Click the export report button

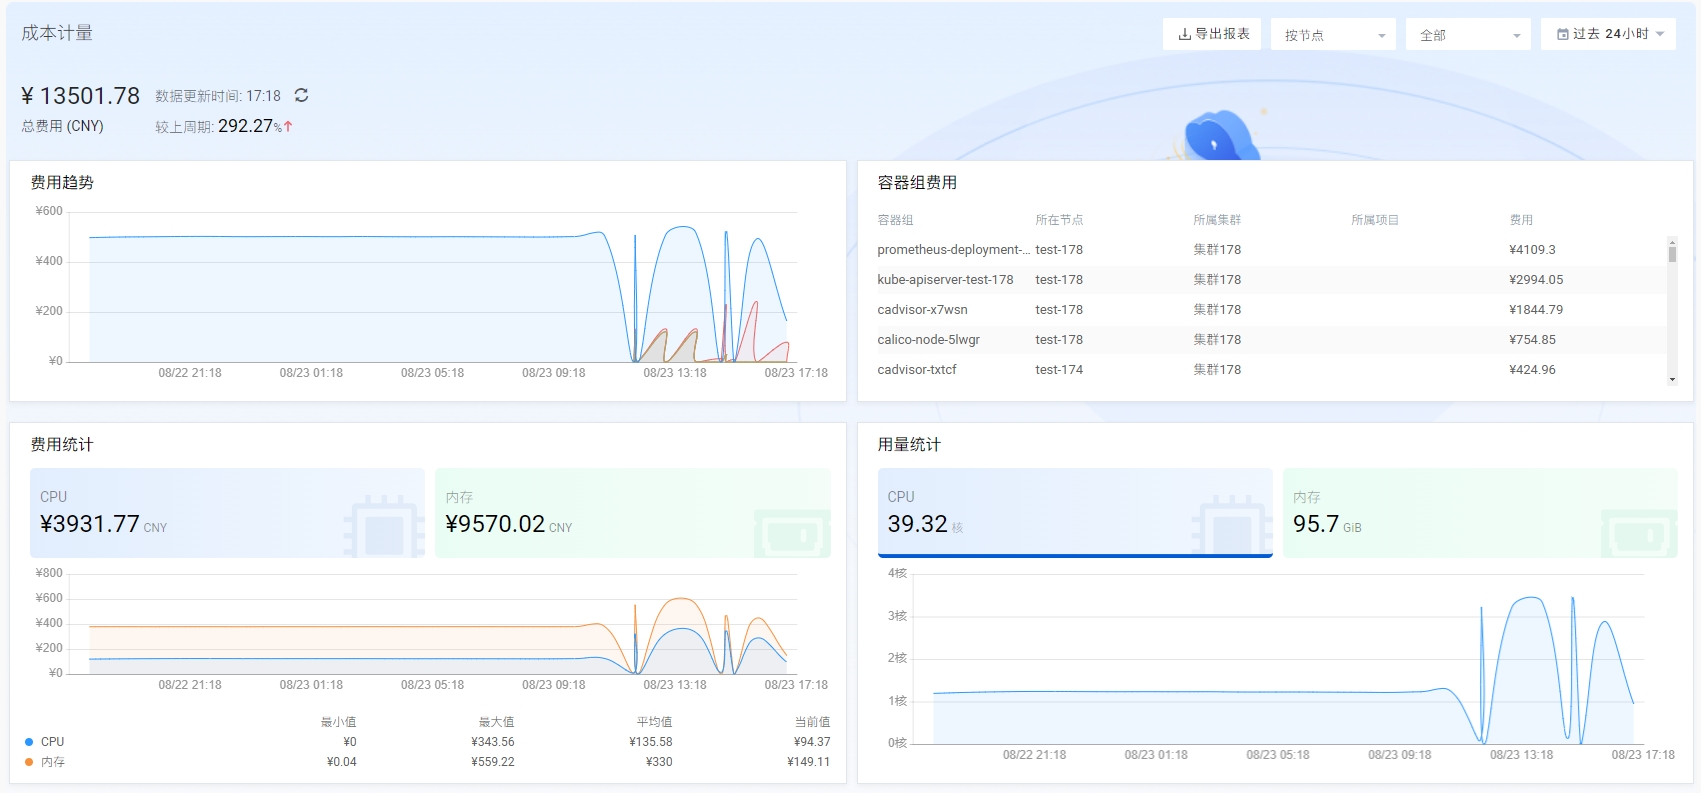click(x=1212, y=34)
